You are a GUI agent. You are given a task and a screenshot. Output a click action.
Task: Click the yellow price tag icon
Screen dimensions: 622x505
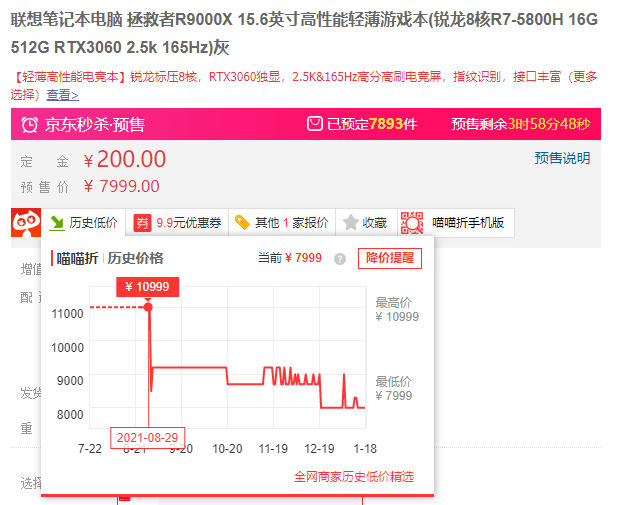coord(242,223)
